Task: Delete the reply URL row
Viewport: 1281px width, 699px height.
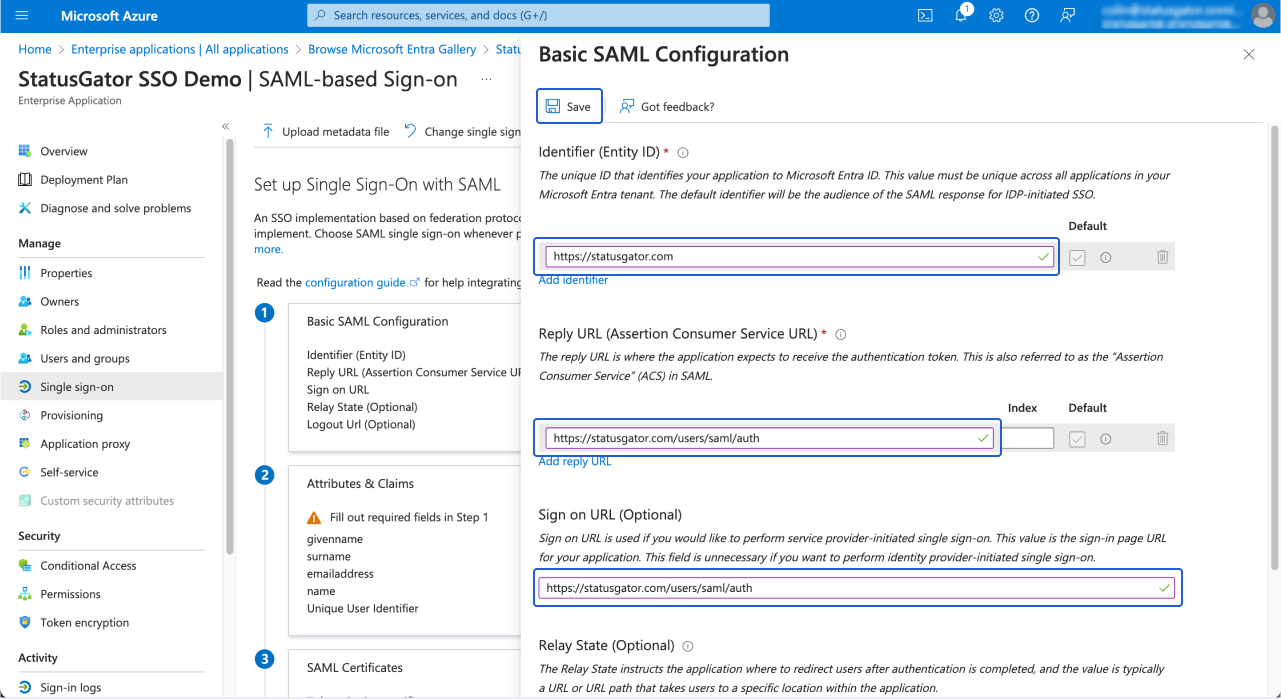Action: pyautogui.click(x=1162, y=439)
